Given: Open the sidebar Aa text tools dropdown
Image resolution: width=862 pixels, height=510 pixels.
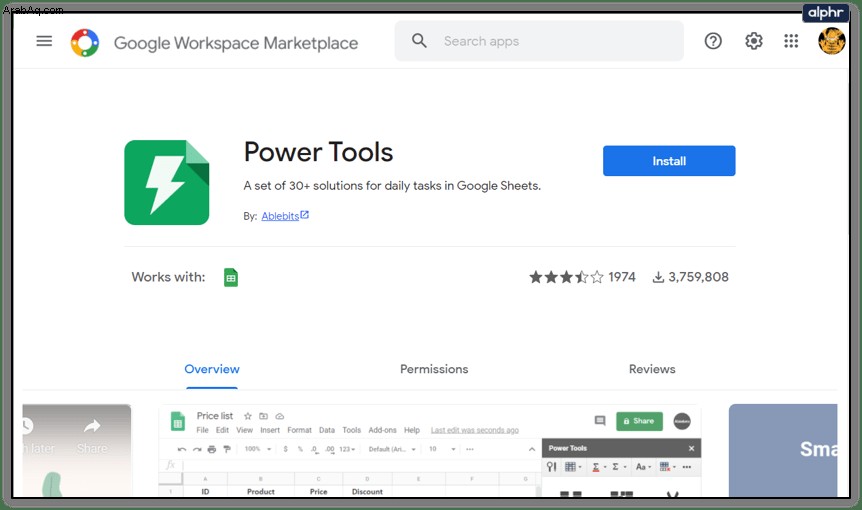Looking at the screenshot, I should [643, 467].
